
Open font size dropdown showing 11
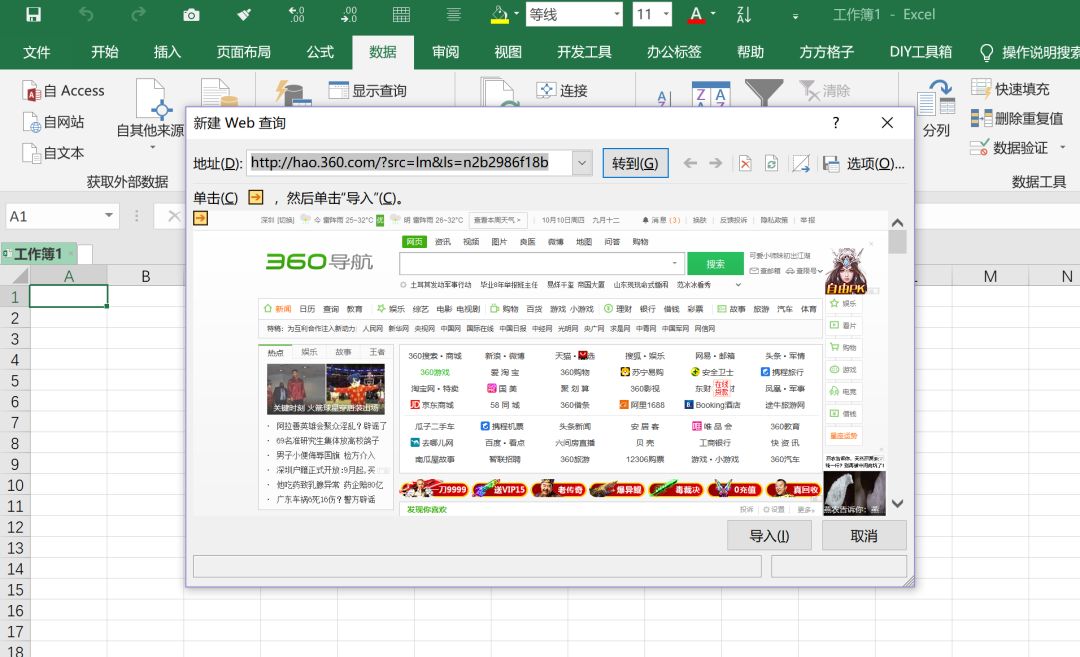coord(666,14)
